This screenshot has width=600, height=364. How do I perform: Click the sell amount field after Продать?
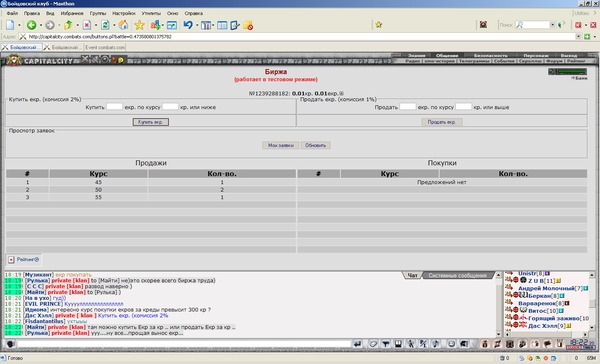tap(408, 106)
